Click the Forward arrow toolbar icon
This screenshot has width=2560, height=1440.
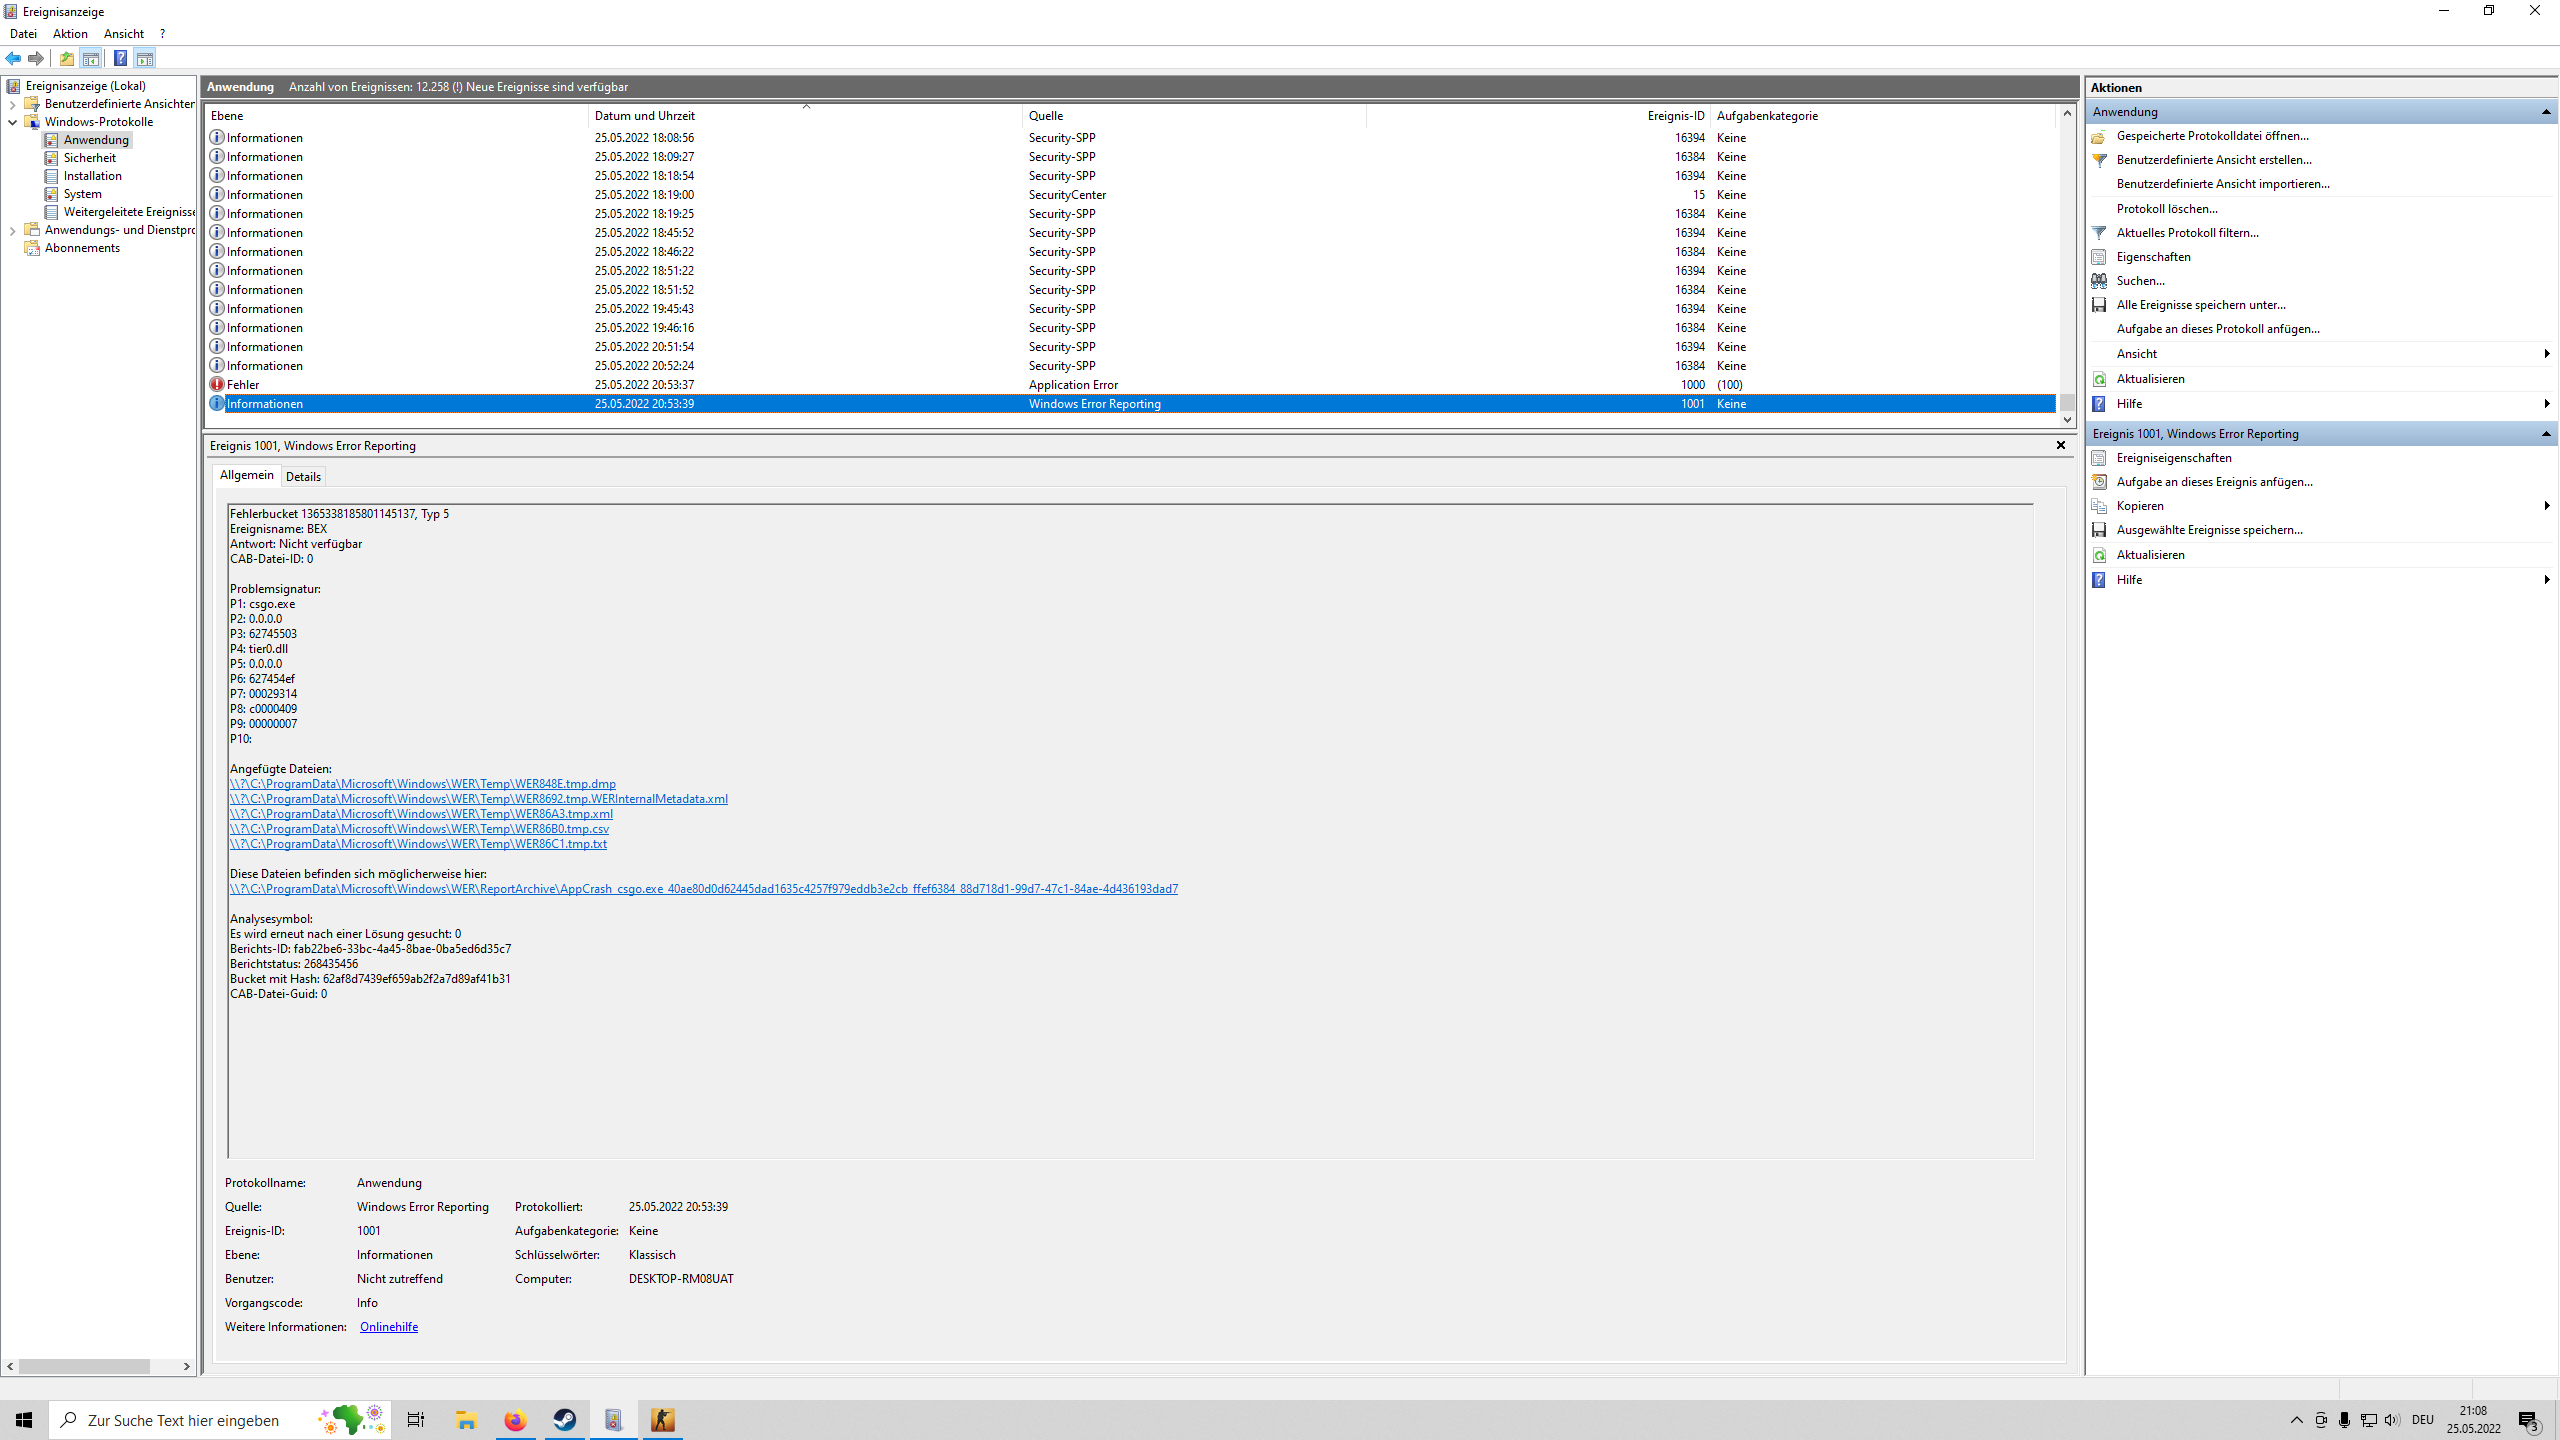click(36, 58)
